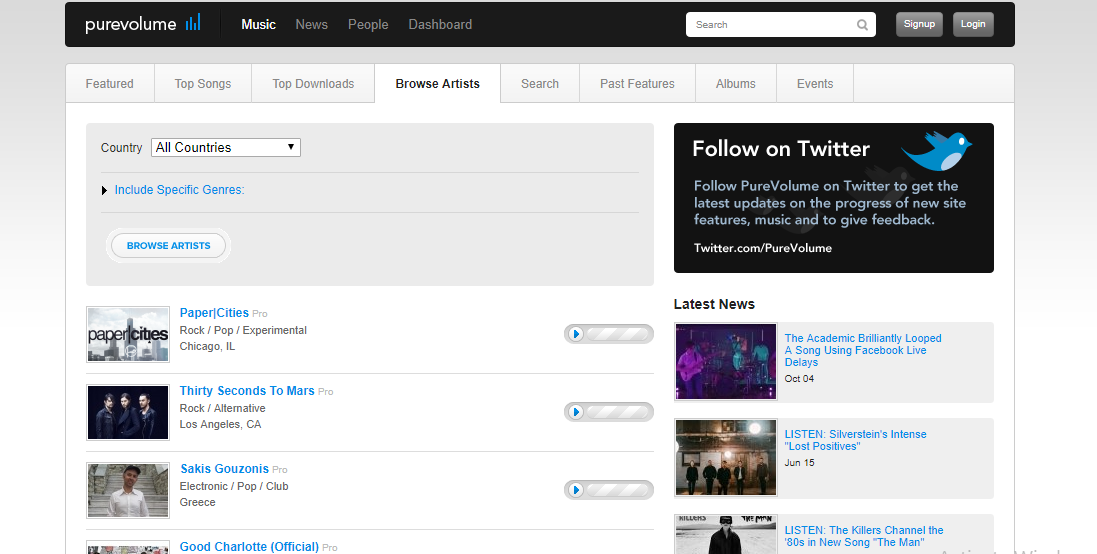Open The Killers The Man news link
This screenshot has width=1097, height=554.
(864, 536)
